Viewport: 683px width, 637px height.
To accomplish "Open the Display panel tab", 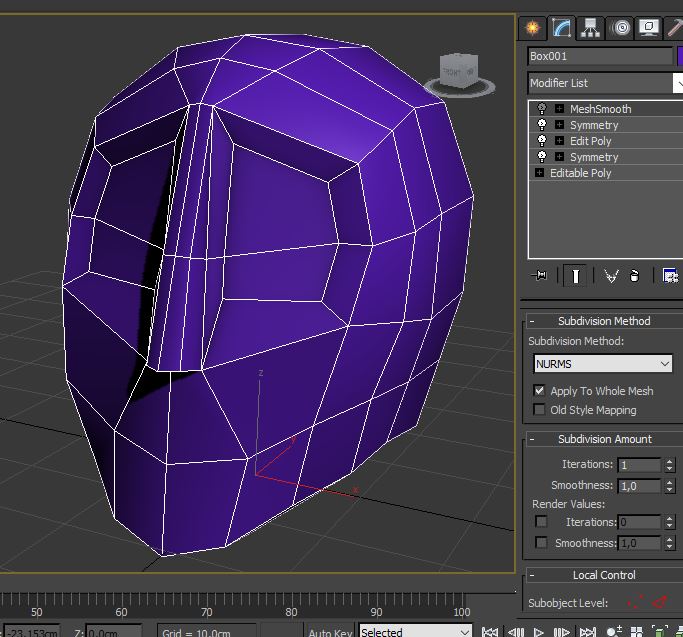I will [650, 28].
